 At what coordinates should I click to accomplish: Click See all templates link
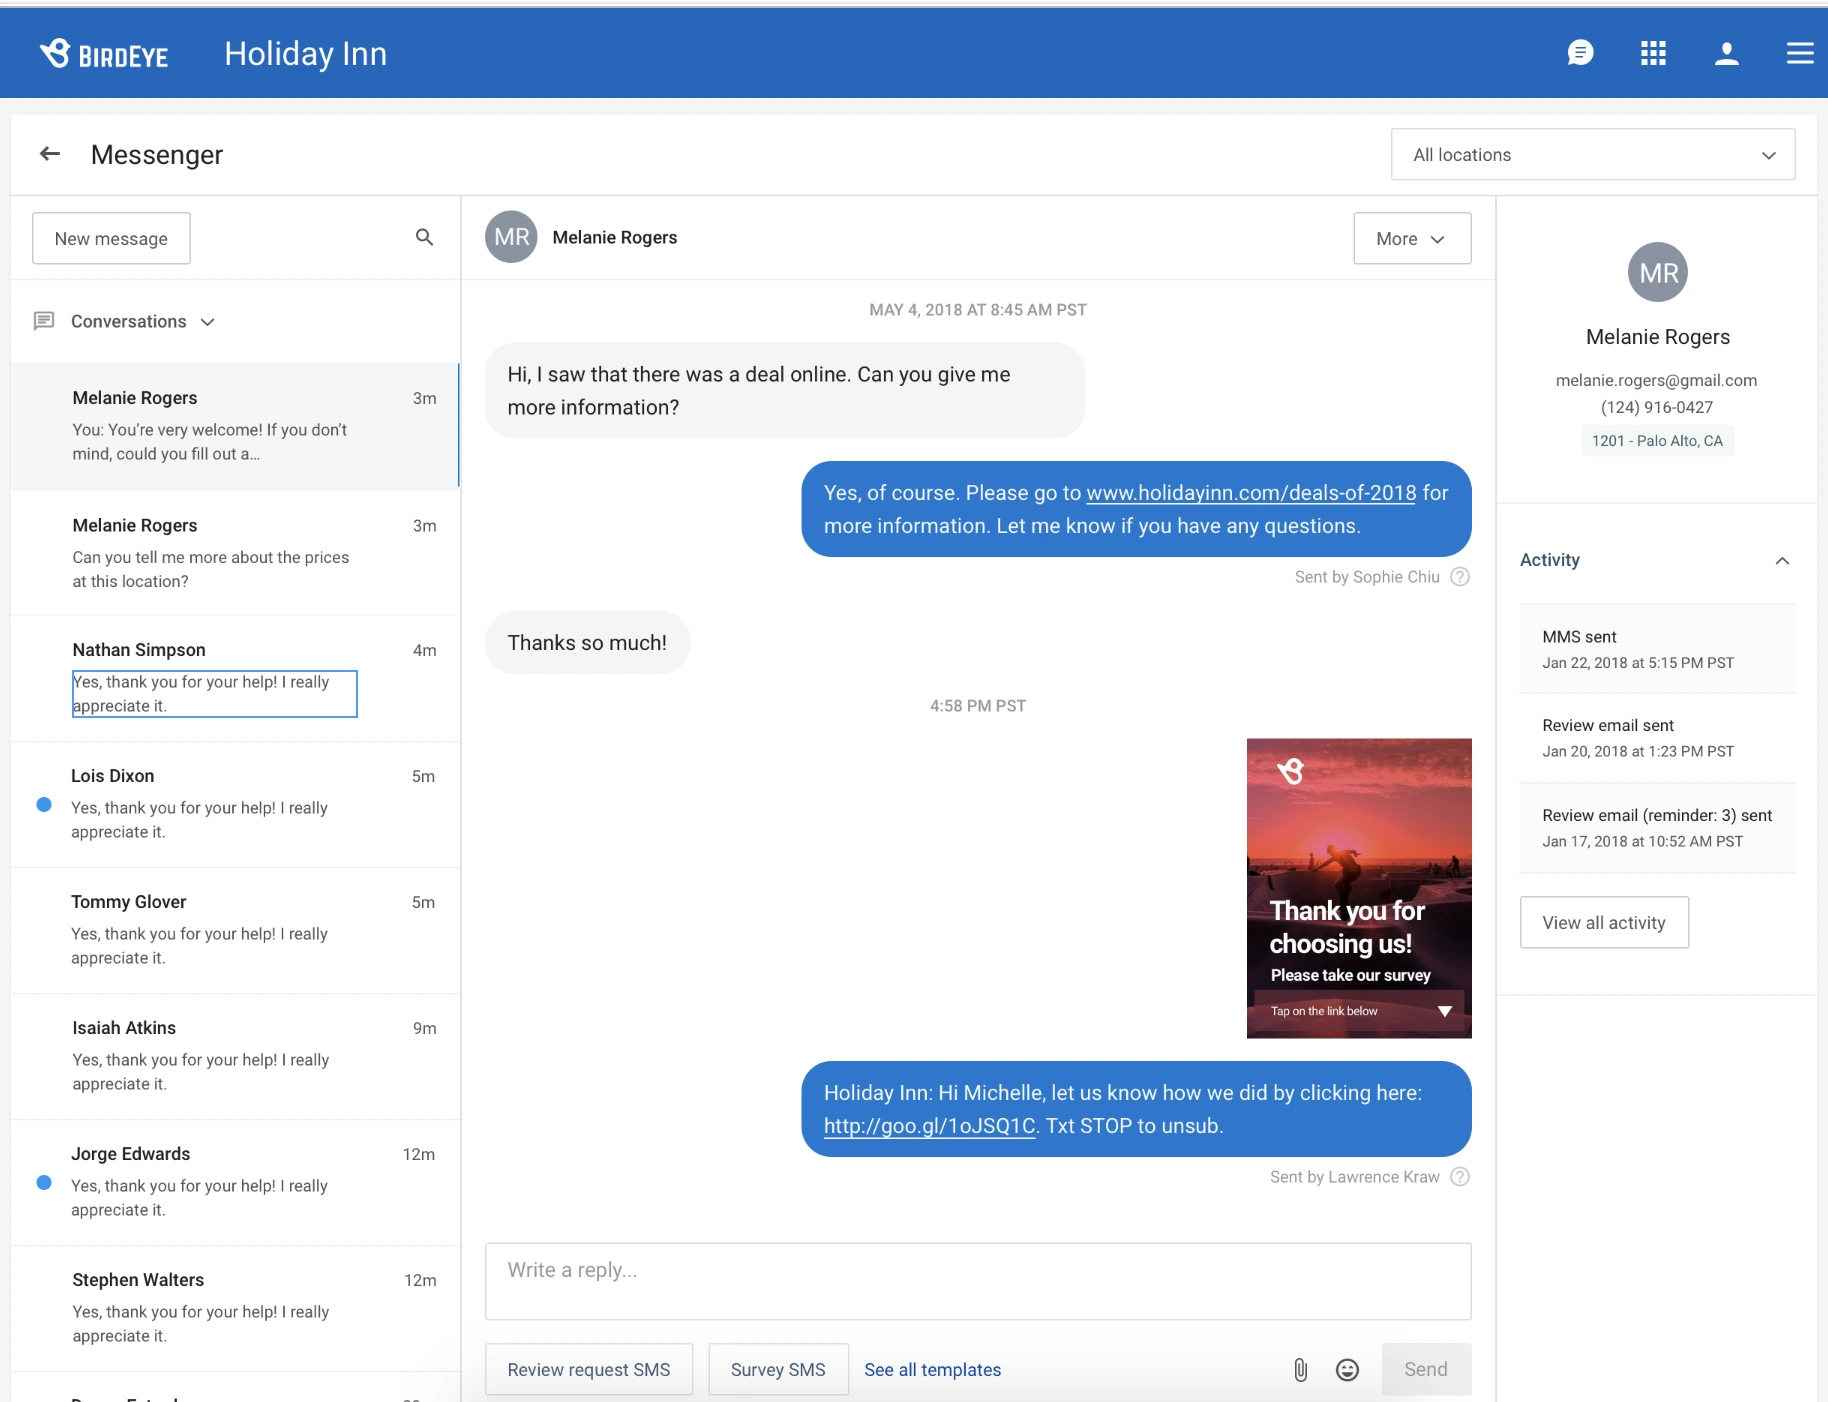(932, 1369)
